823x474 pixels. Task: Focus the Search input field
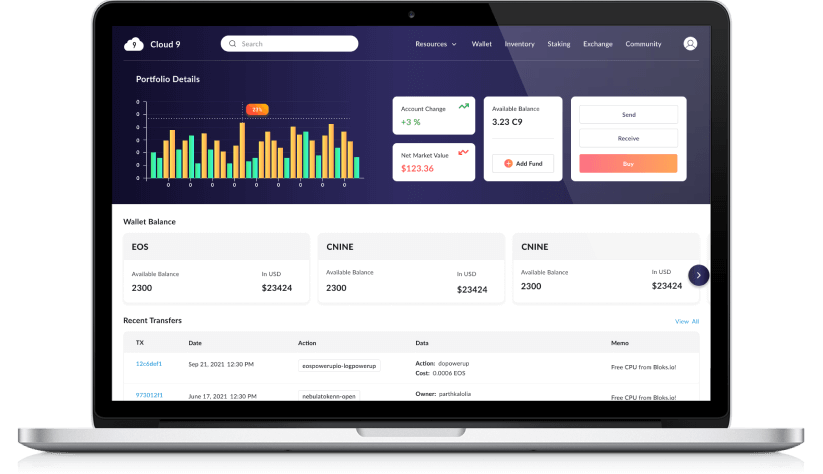click(x=289, y=44)
